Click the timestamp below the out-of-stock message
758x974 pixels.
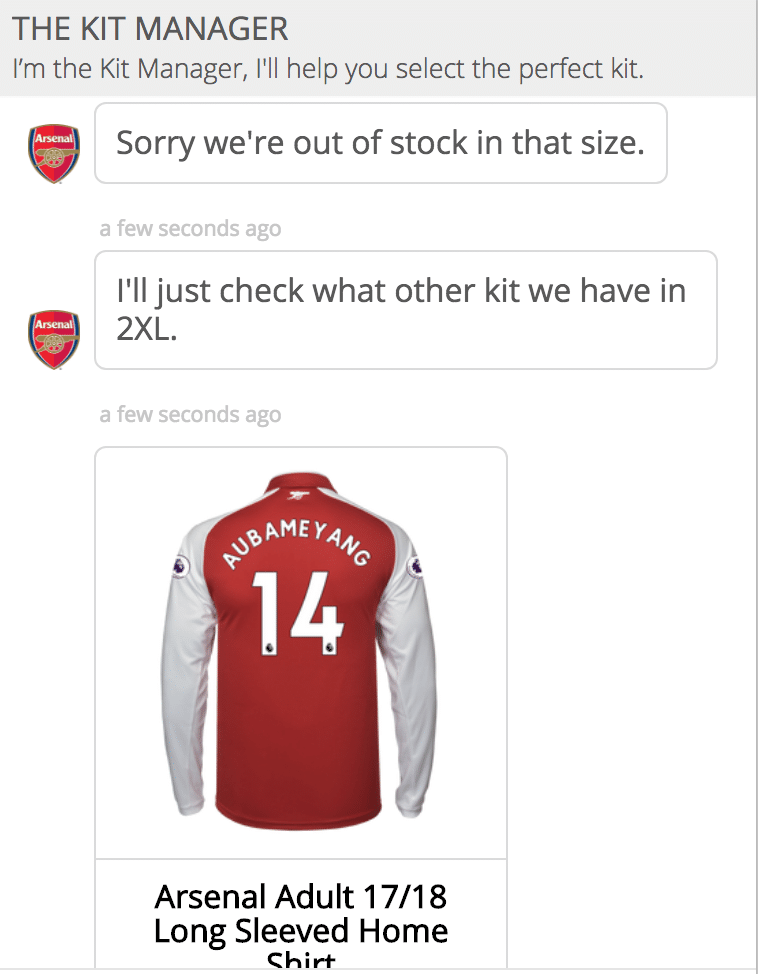[190, 229]
